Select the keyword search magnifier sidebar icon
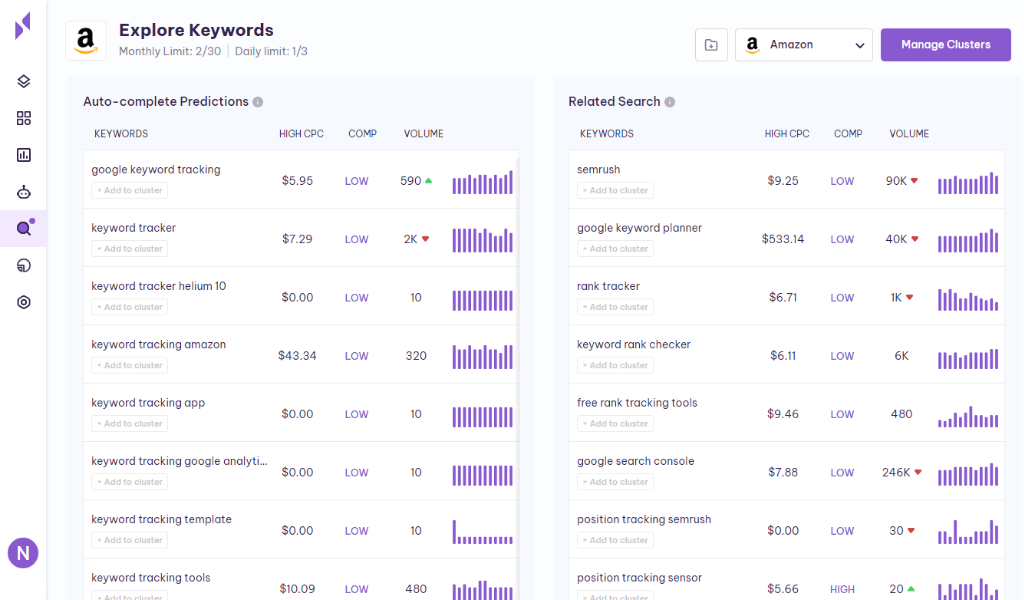The height and width of the screenshot is (600, 1024). coord(24,229)
